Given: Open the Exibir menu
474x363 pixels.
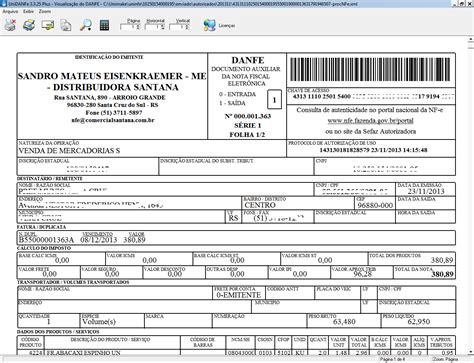Looking at the screenshot, I should (x=28, y=11).
